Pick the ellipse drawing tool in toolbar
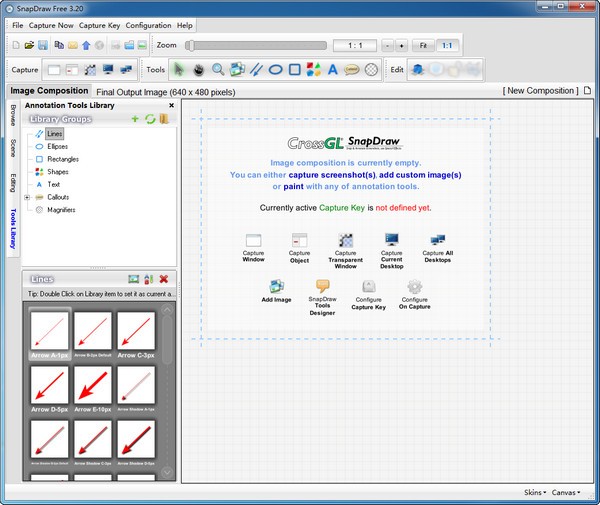 (x=275, y=69)
